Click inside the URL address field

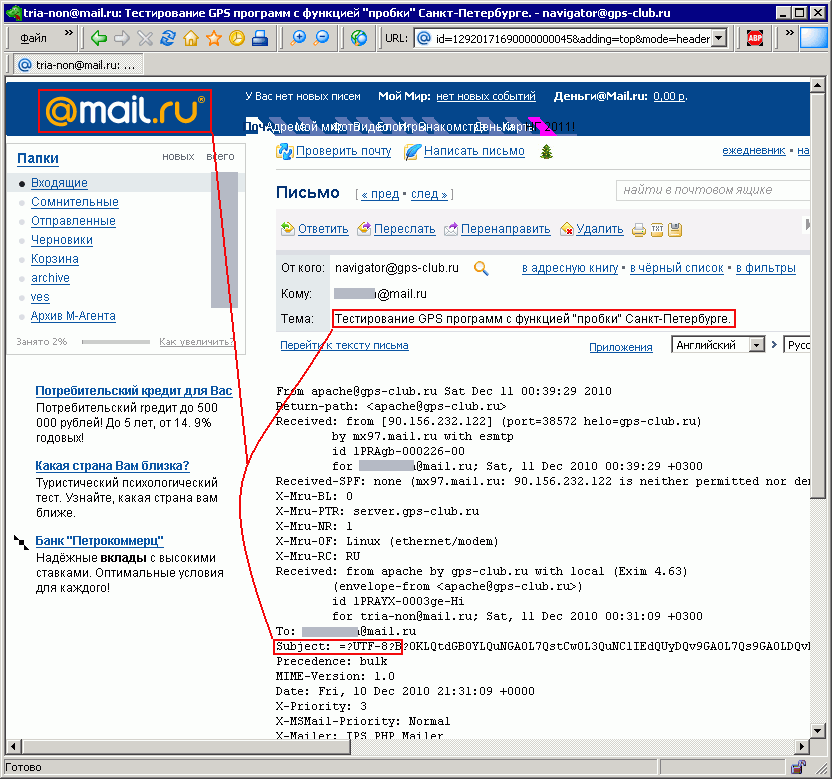click(572, 39)
